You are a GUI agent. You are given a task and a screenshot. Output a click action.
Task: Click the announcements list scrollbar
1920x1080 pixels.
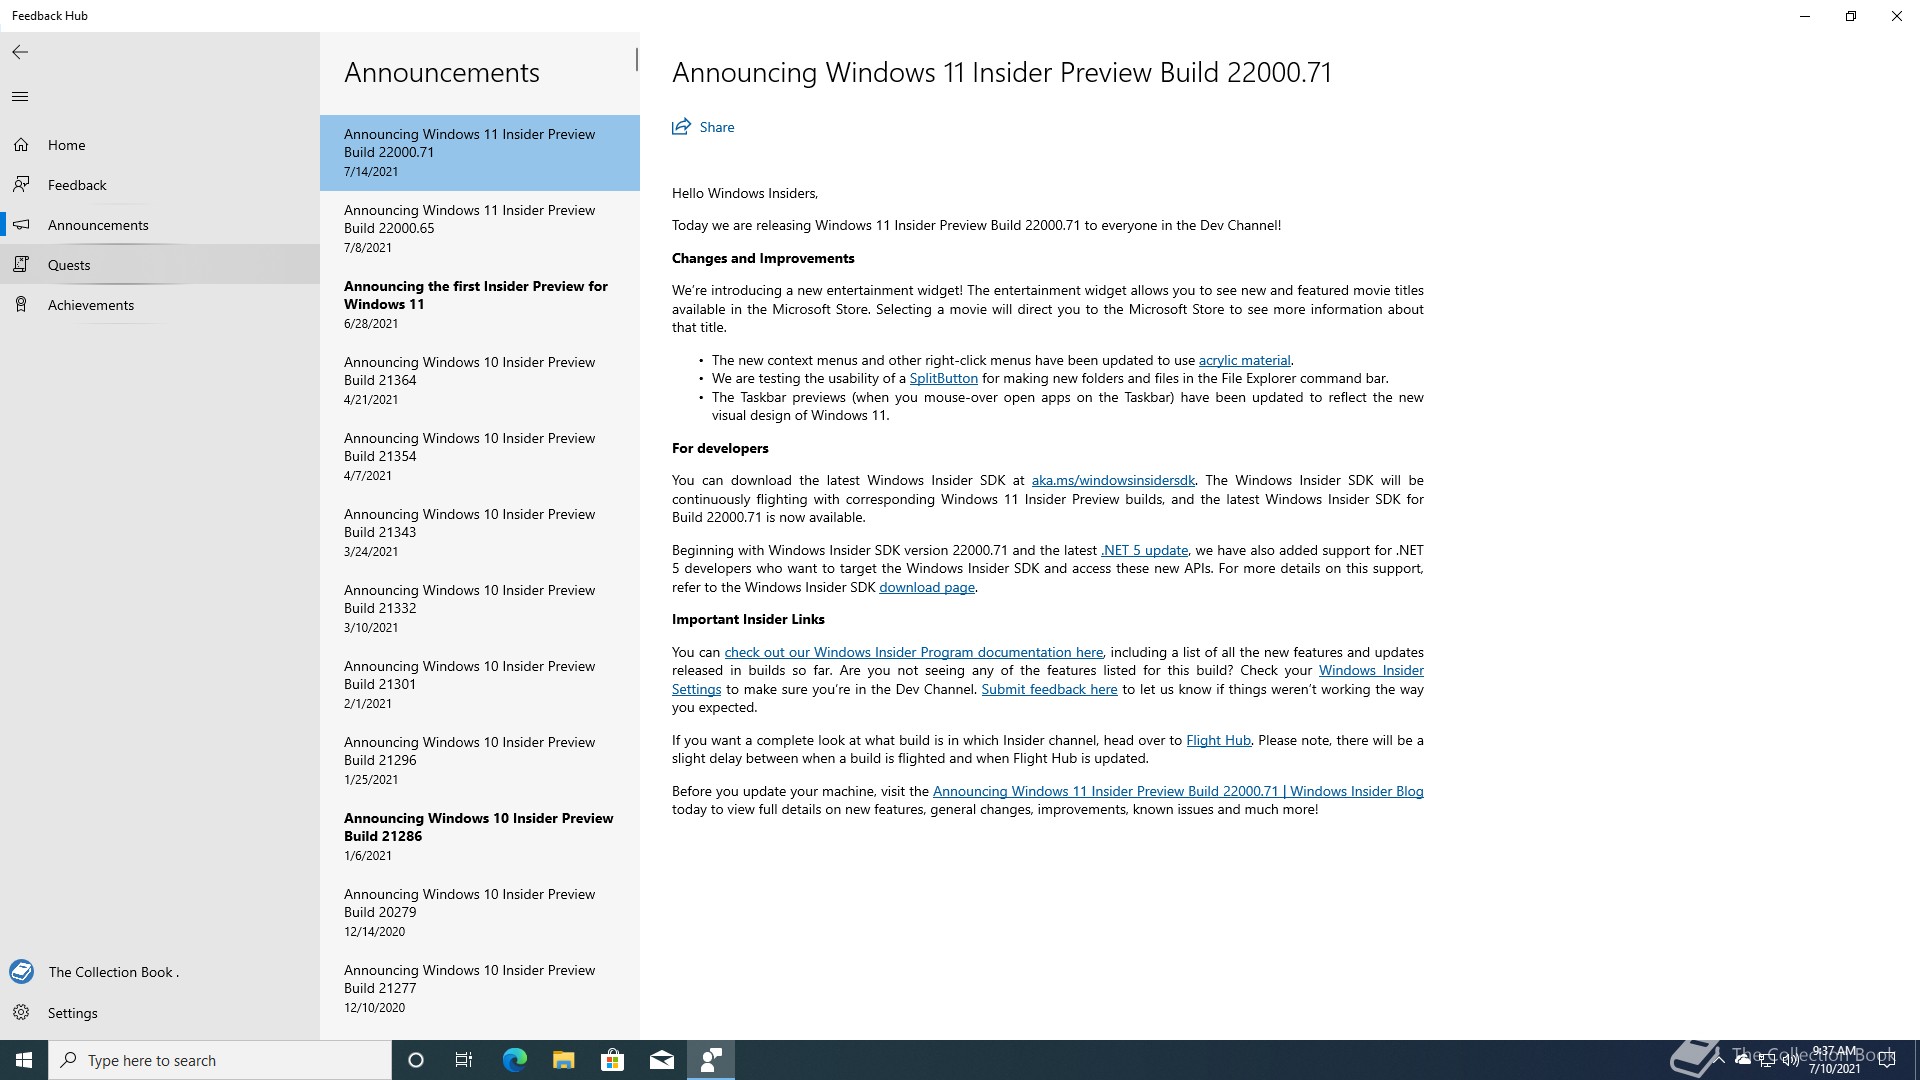point(636,60)
